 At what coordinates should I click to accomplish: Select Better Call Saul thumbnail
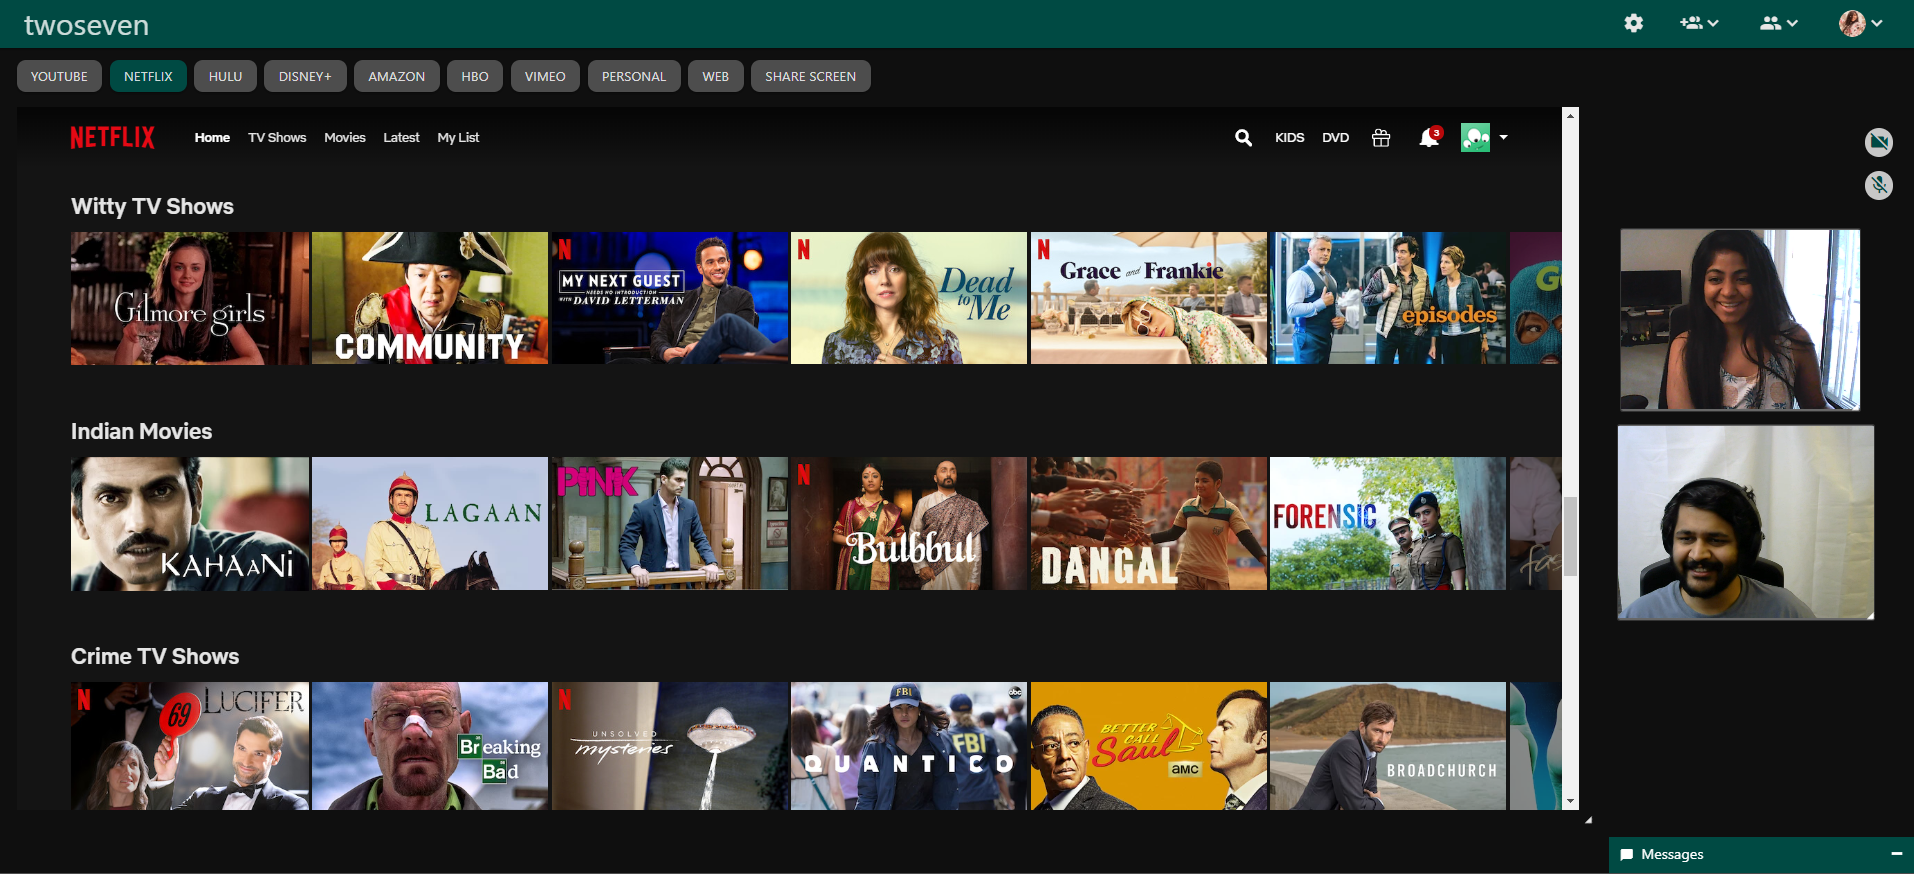[x=1149, y=746]
